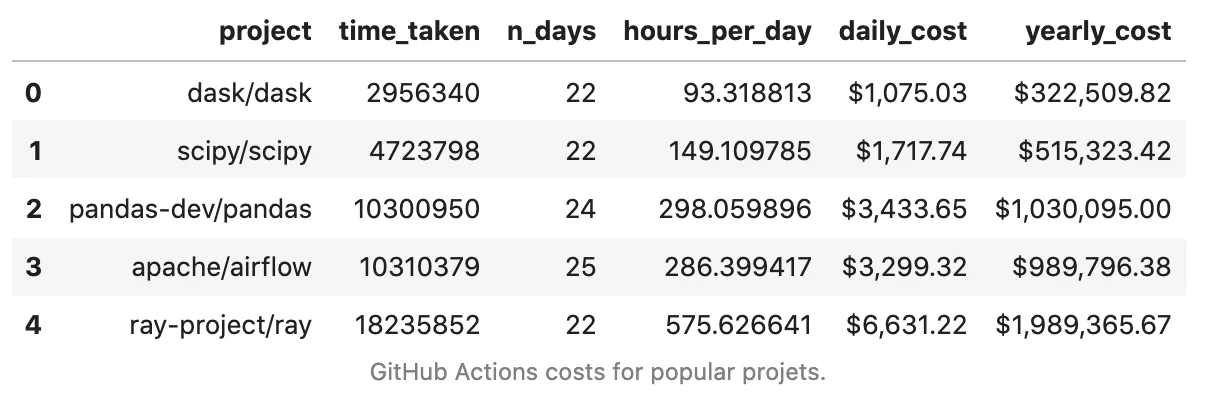Screen dimensions: 1208x400
Task: Click row index 0
Action: pos(33,93)
